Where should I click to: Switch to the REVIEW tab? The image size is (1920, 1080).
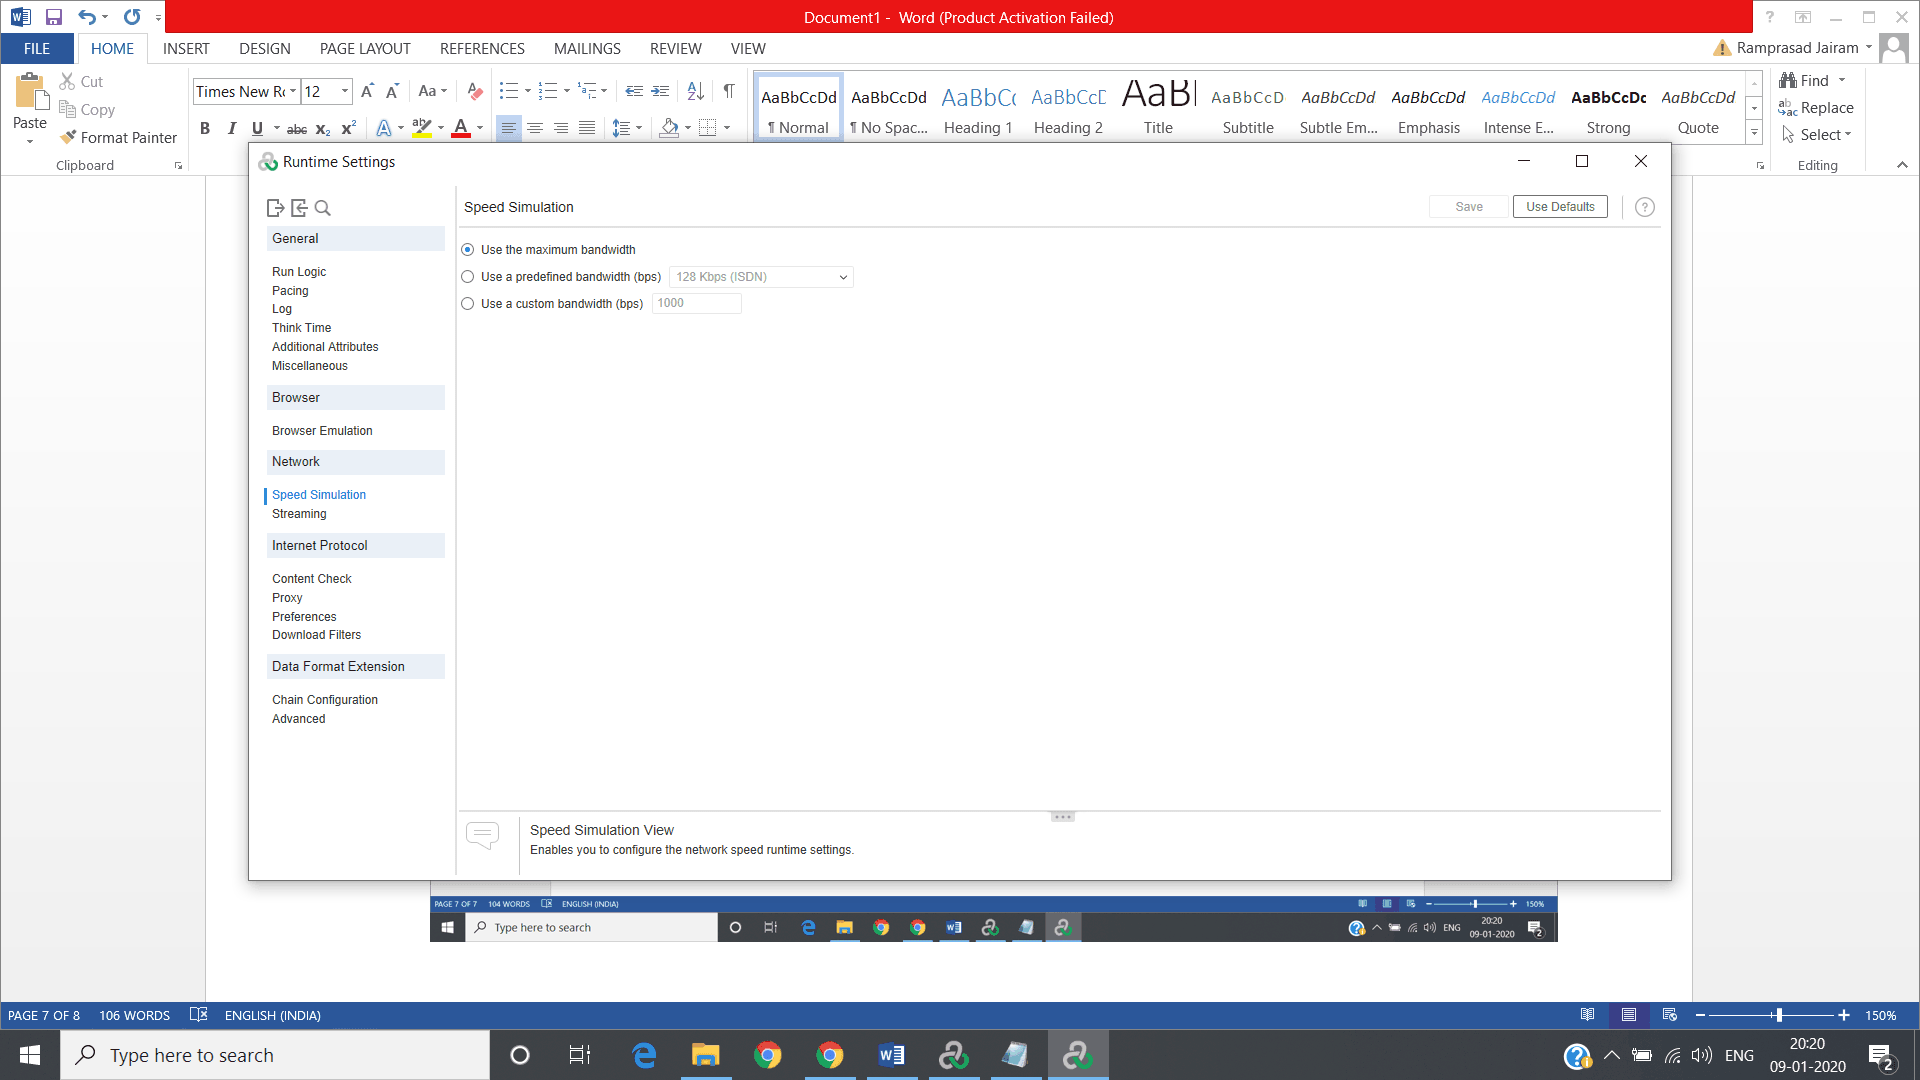676,48
